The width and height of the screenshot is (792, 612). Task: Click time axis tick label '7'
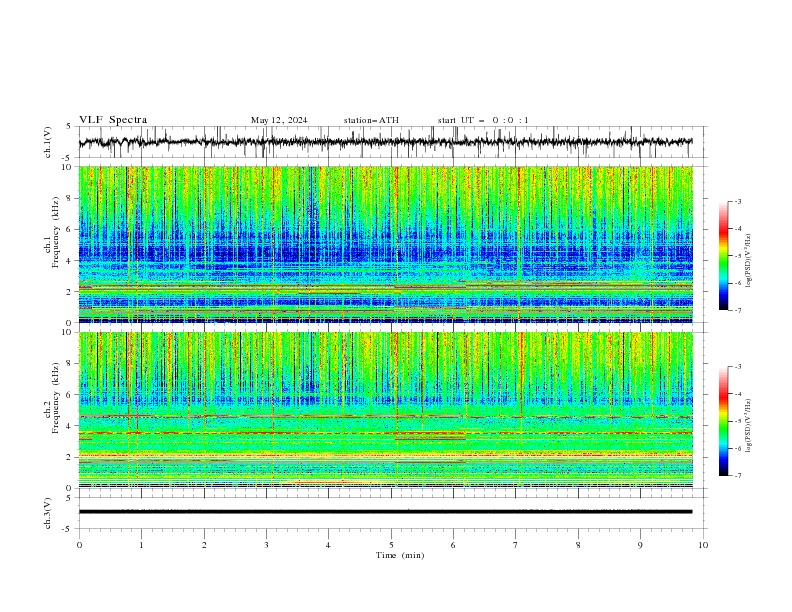[515, 545]
